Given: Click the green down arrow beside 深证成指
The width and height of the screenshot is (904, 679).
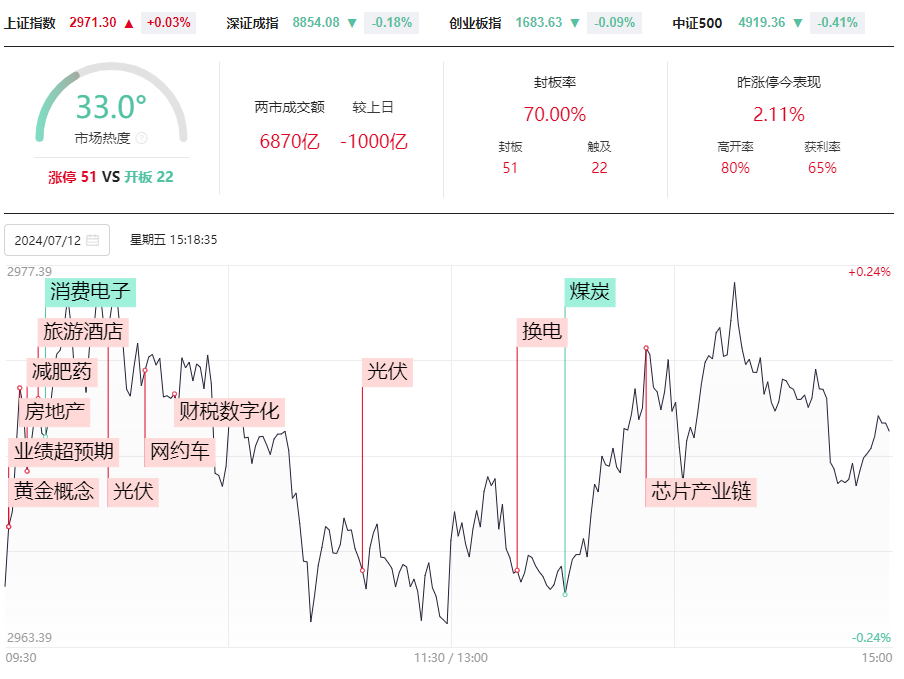Looking at the screenshot, I should 352,24.
